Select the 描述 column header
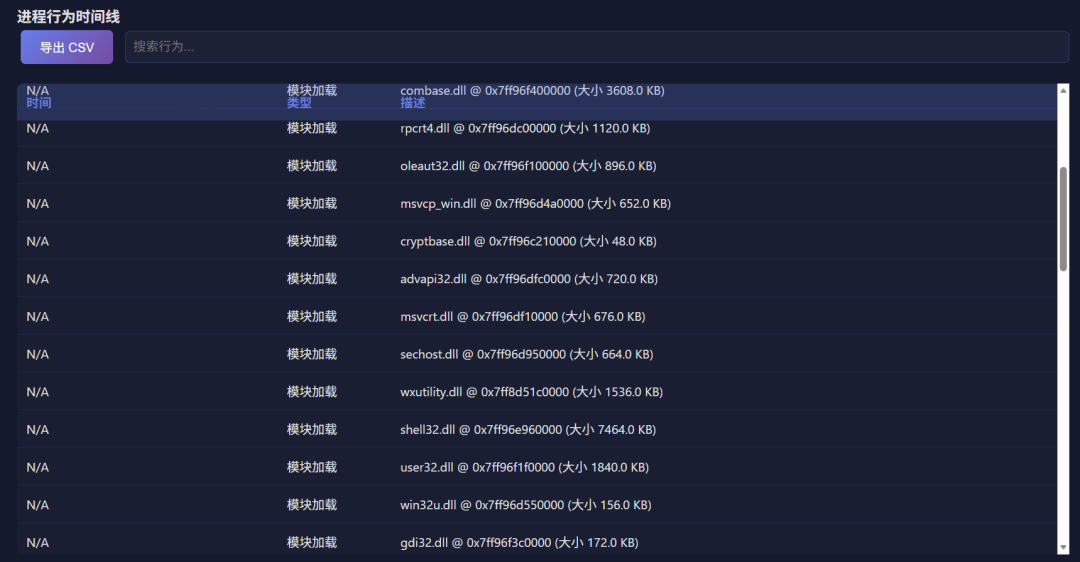The height and width of the screenshot is (562, 1080). coord(413,103)
